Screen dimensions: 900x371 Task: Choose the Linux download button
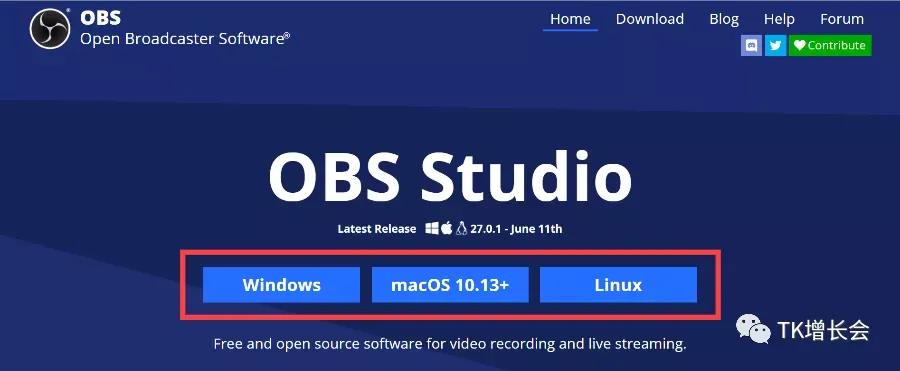[x=618, y=285]
